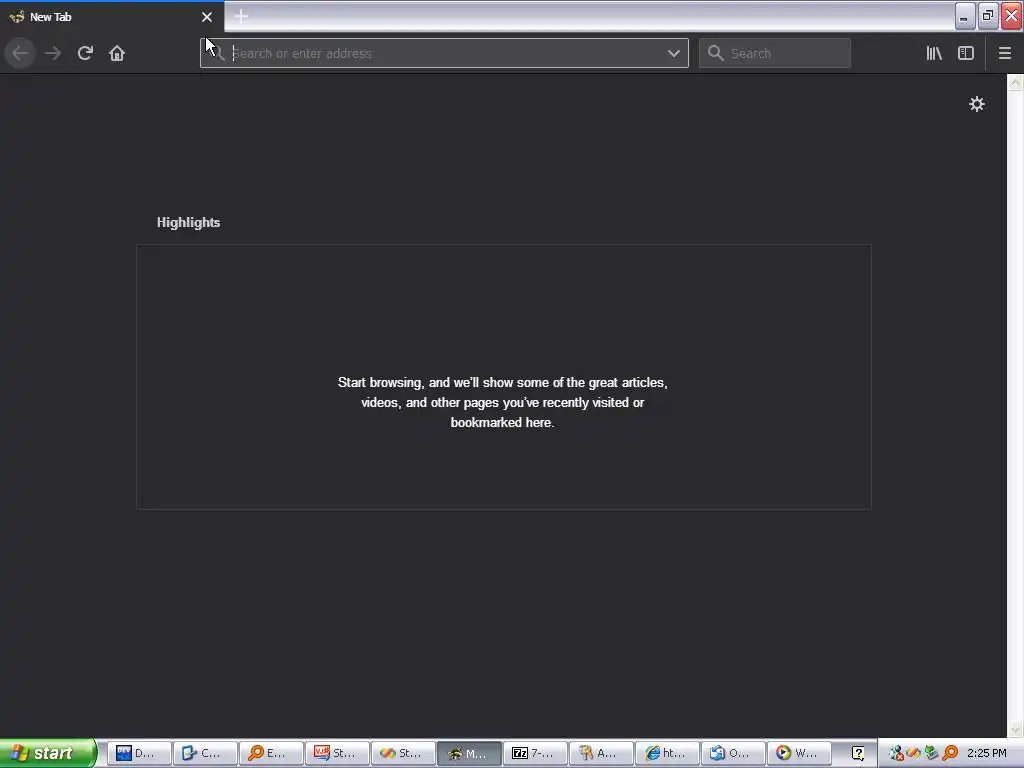Click the 'Start browsing' message text
The height and width of the screenshot is (768, 1024).
click(502, 402)
